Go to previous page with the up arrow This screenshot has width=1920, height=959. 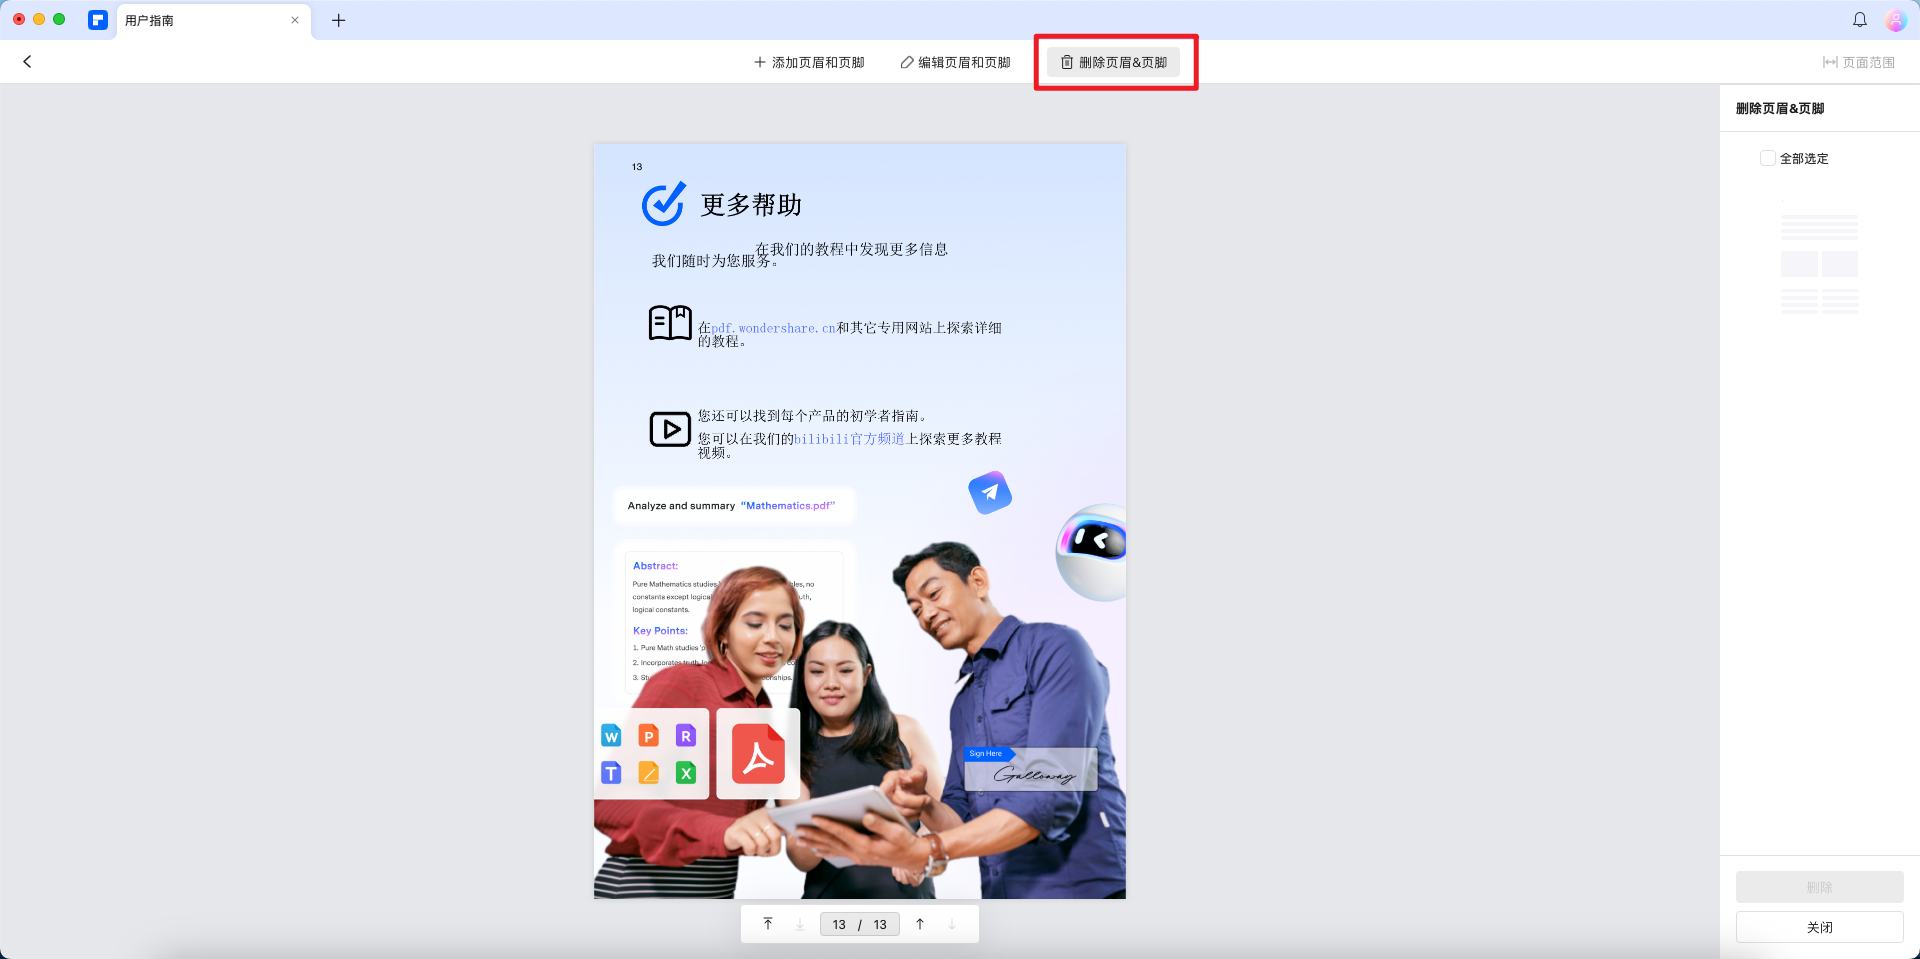pyautogui.click(x=920, y=923)
